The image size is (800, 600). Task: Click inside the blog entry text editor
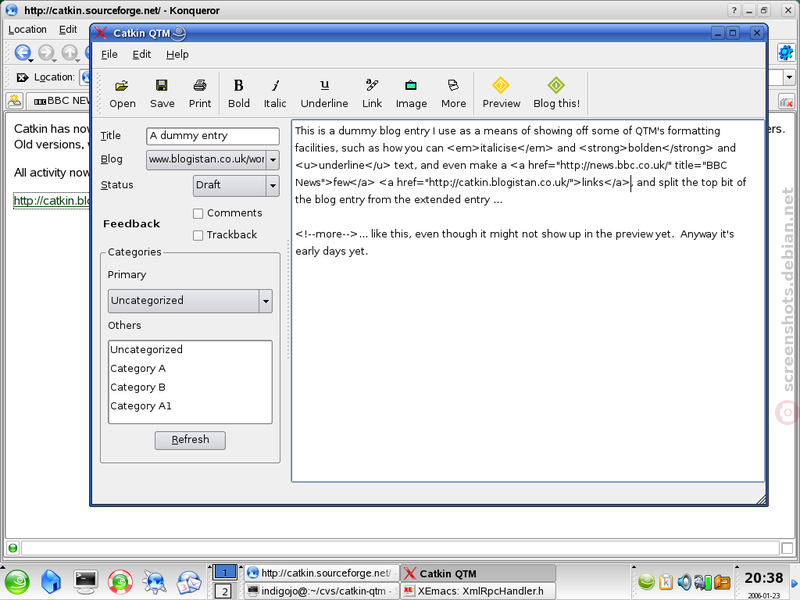coord(528,301)
